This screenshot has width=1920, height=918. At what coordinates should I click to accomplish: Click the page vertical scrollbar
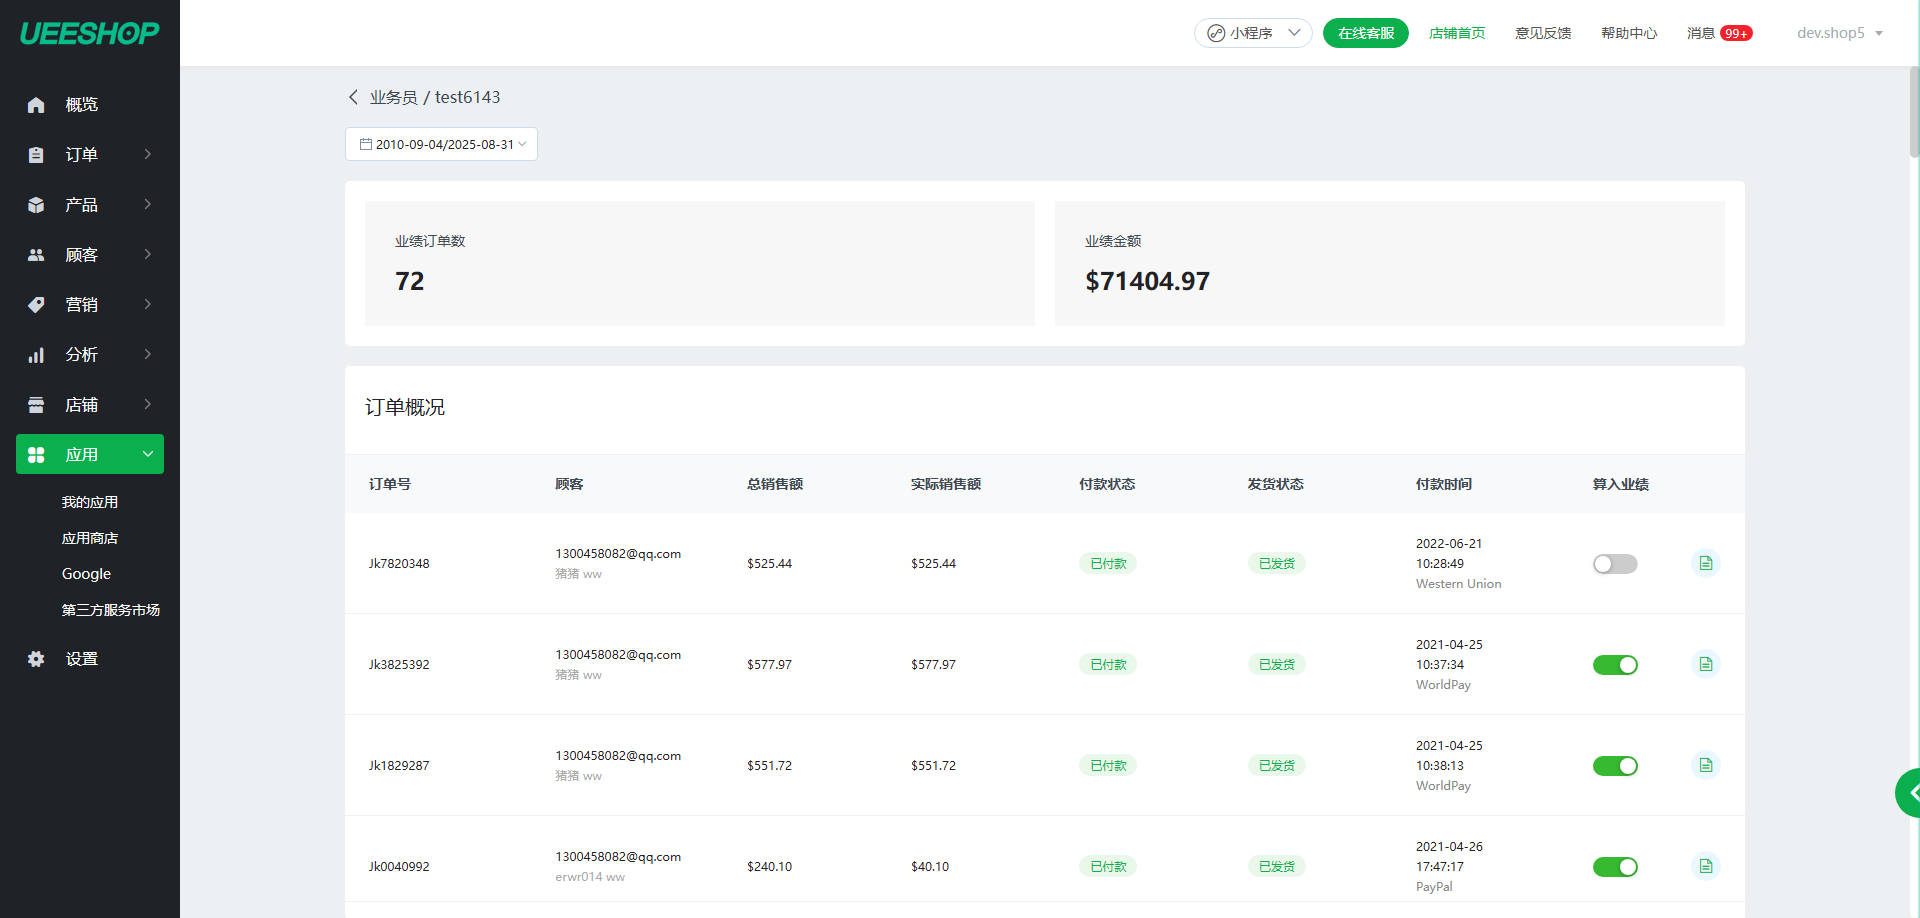pyautogui.click(x=1914, y=110)
